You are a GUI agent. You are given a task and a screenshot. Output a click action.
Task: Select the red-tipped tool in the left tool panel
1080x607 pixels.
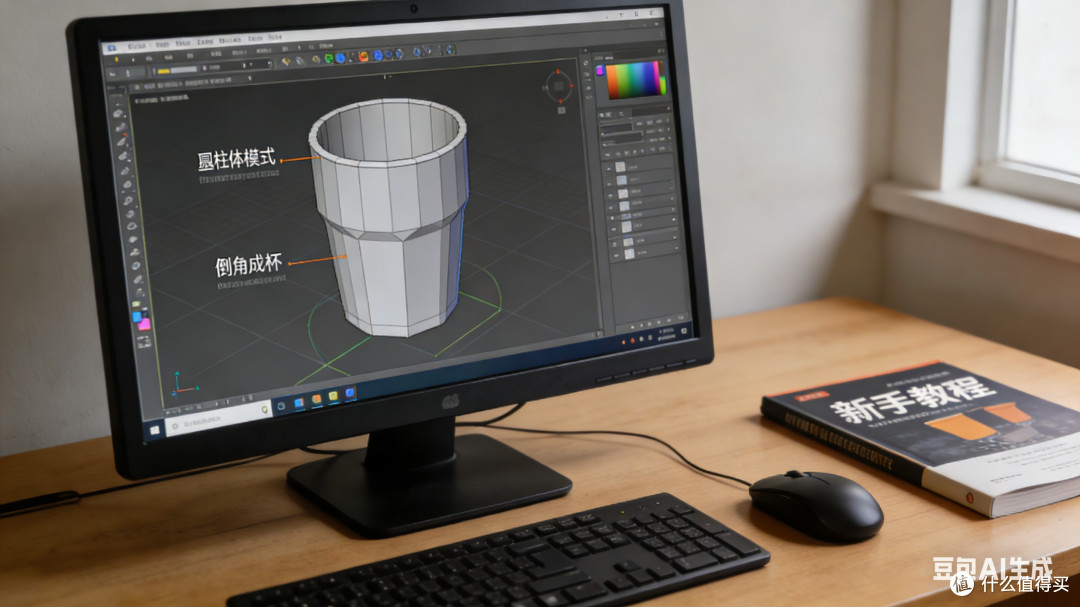tap(122, 140)
